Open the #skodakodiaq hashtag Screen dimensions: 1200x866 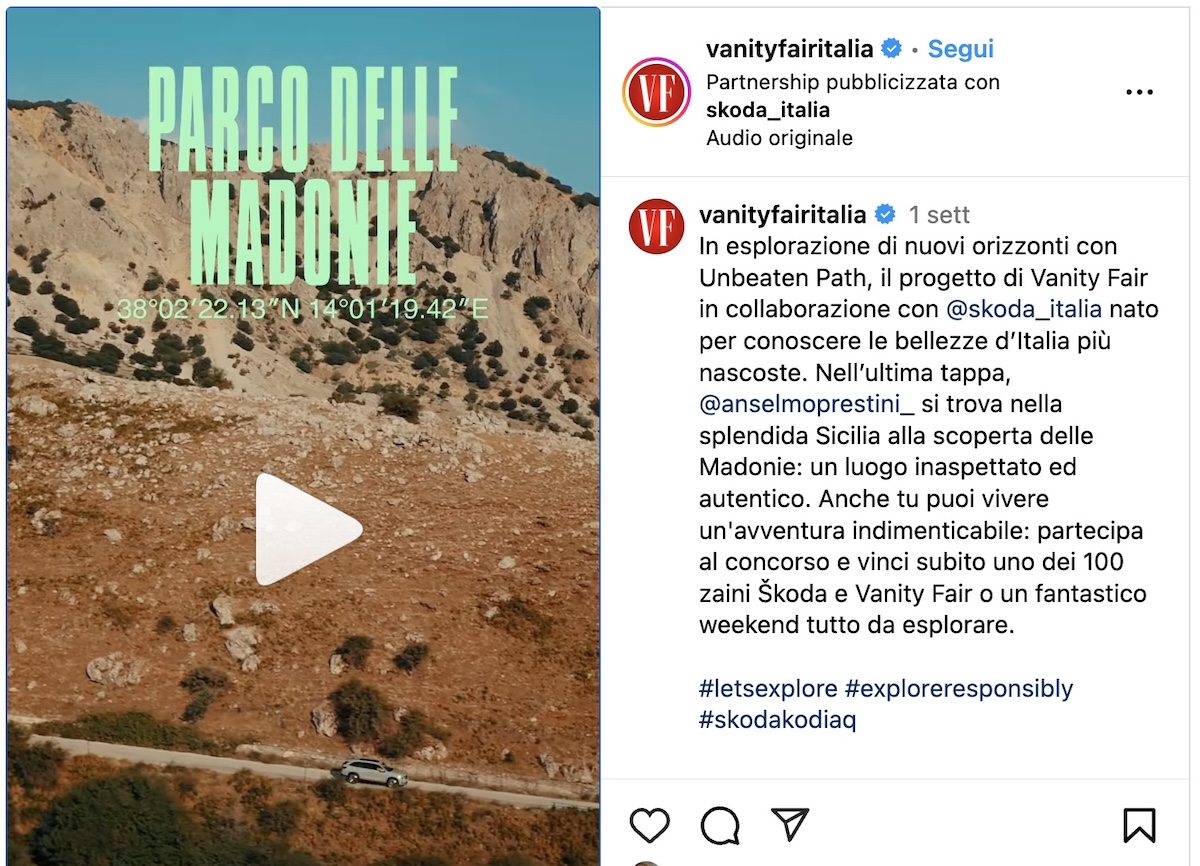777,720
